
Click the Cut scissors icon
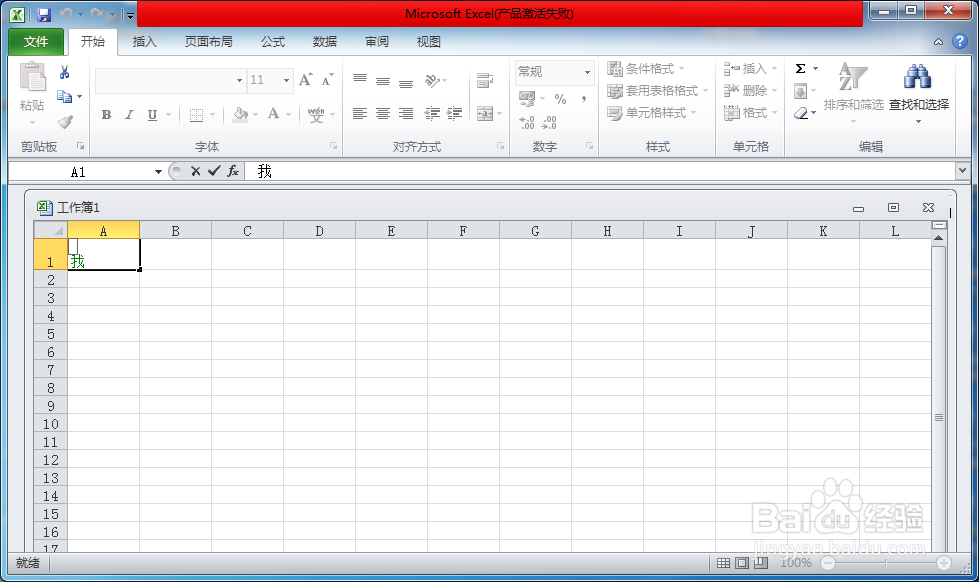coord(64,72)
